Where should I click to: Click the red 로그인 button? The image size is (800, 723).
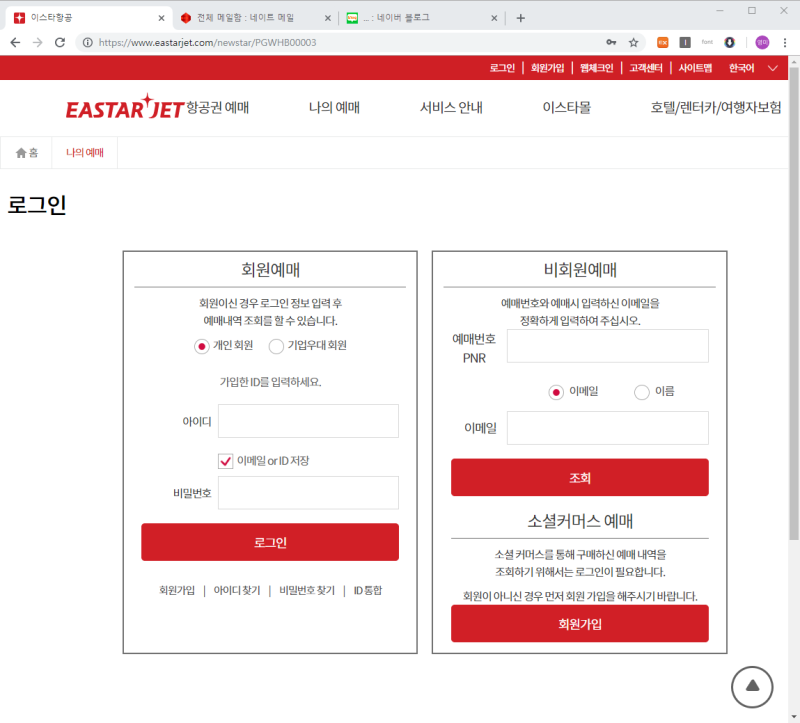tap(270, 542)
